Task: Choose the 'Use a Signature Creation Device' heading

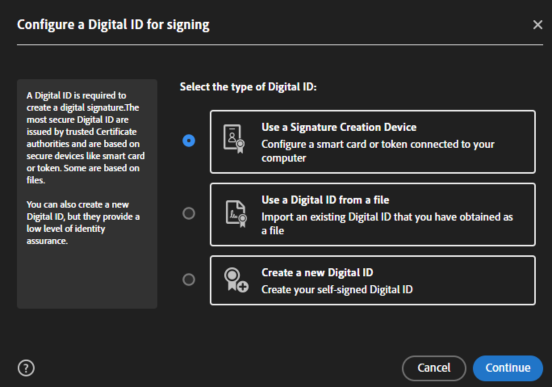Action: [x=339, y=127]
